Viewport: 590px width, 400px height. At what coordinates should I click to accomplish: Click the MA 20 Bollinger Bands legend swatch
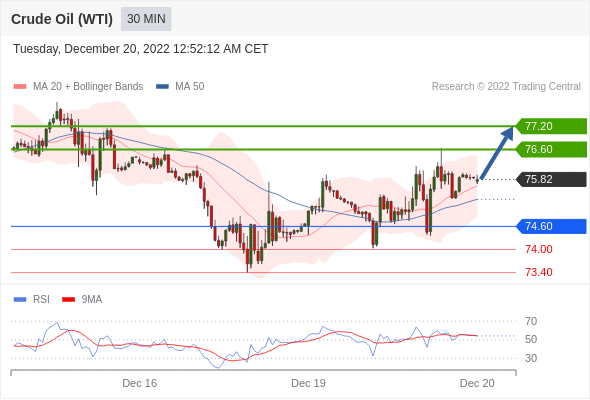[20, 87]
